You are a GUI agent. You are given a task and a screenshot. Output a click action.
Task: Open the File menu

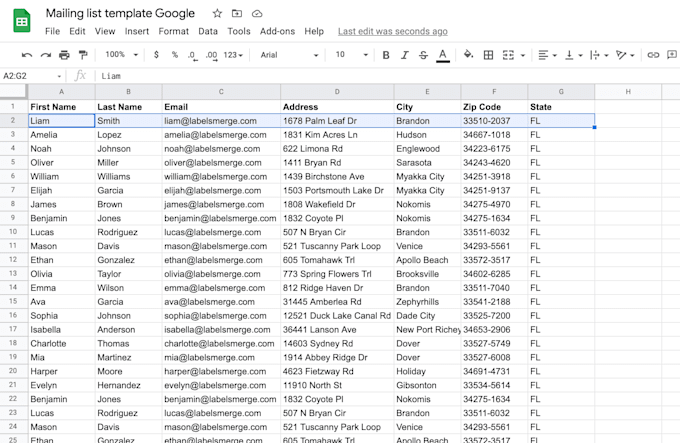52,31
